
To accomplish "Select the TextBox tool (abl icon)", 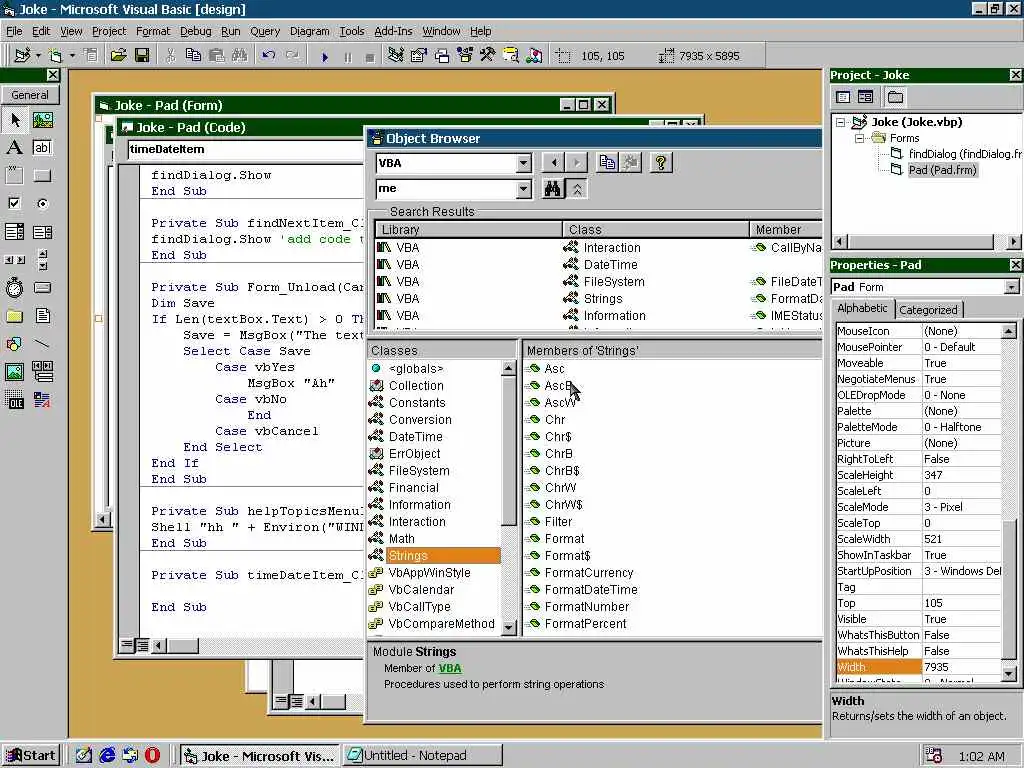I will coord(42,148).
